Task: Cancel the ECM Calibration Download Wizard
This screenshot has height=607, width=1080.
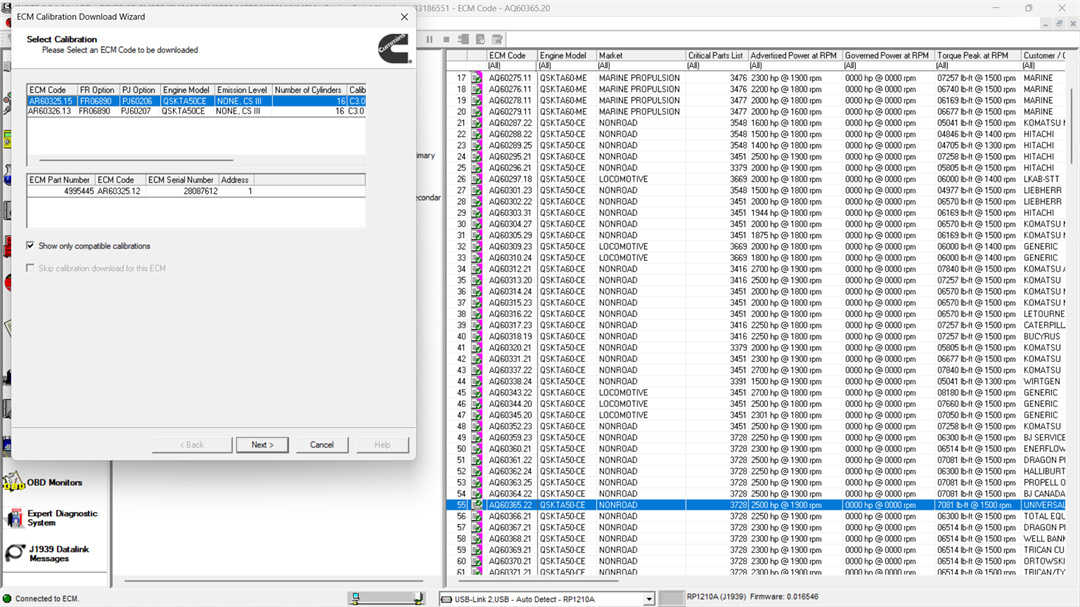Action: coord(322,445)
